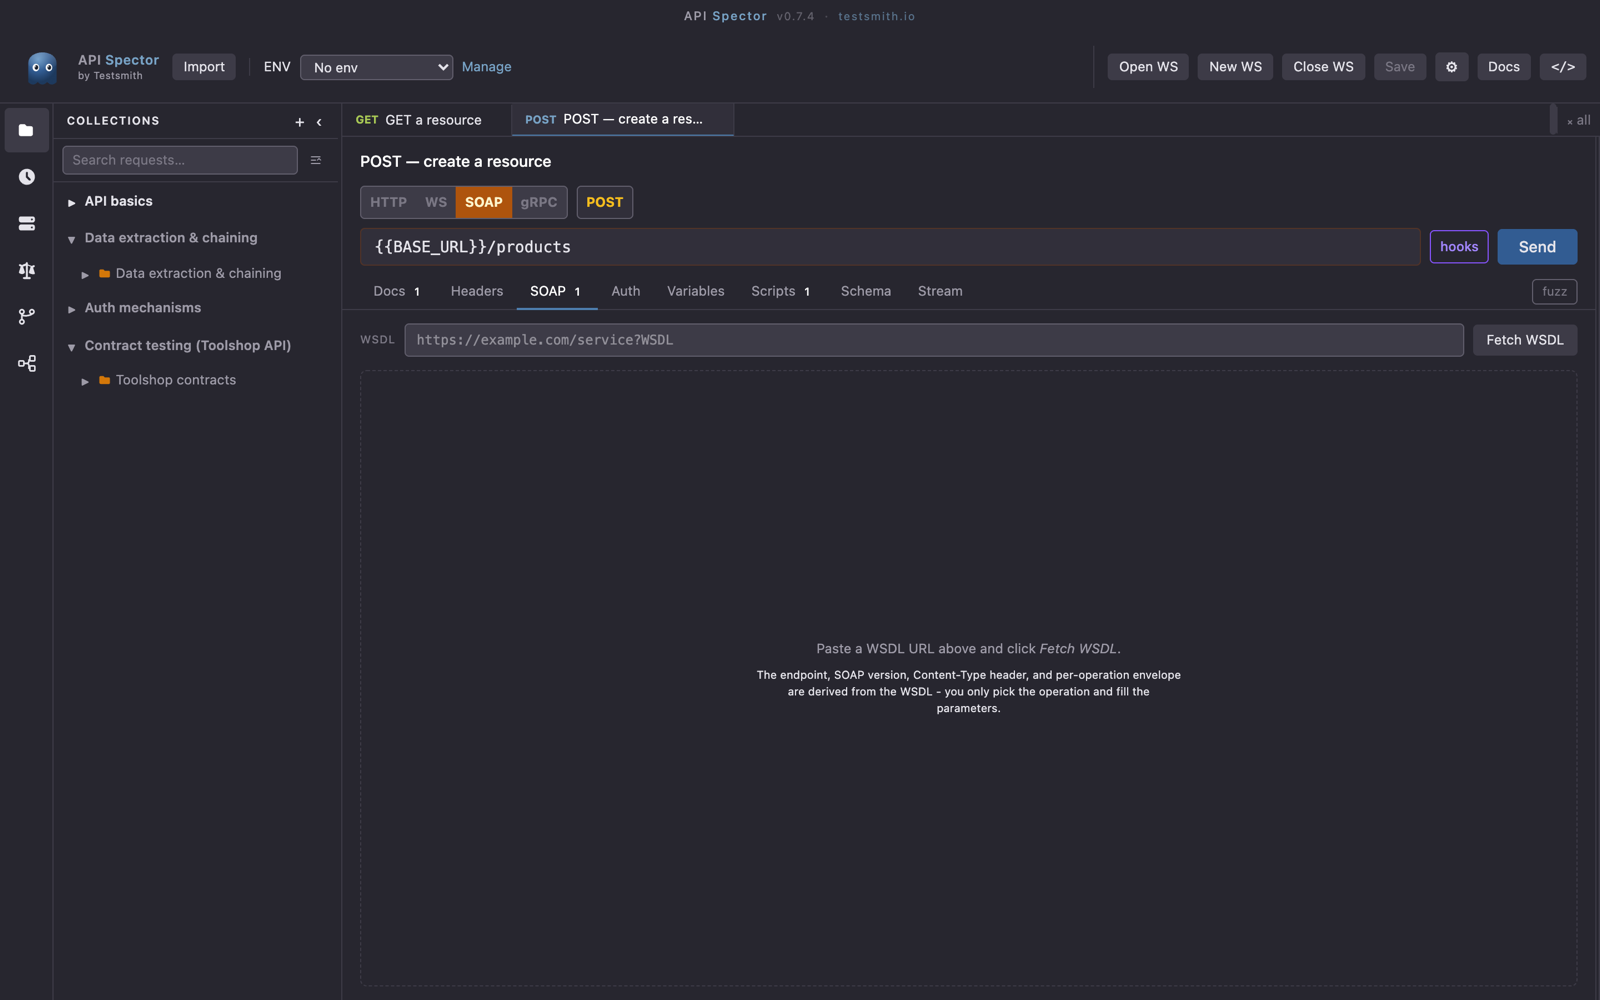Screen dimensions: 1600x1000
Task: Open settings via the gear icon
Action: click(1451, 67)
